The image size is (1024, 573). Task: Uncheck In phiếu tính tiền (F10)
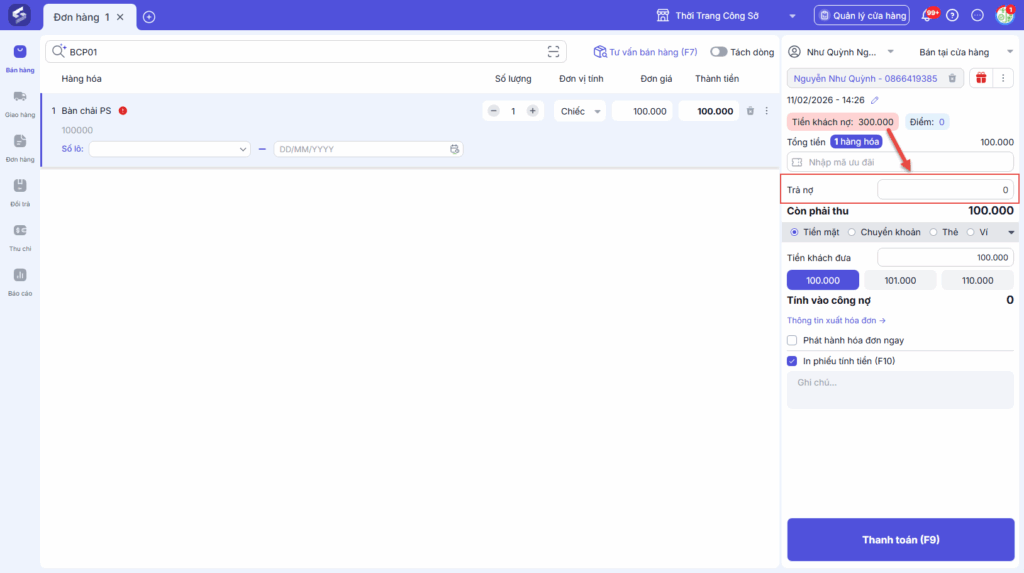point(792,361)
